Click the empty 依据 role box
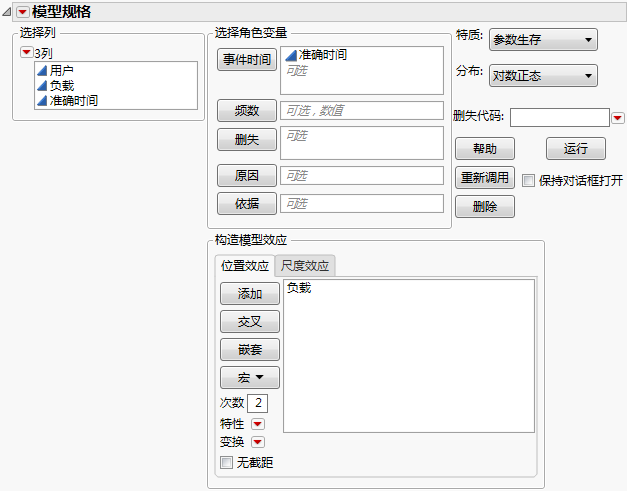627x491 pixels. tap(362, 204)
